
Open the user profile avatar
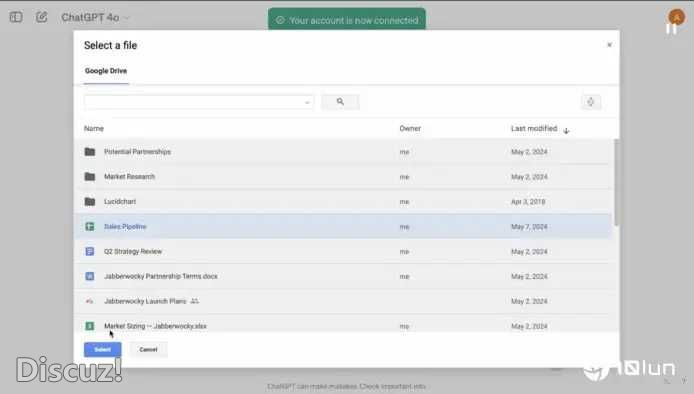coord(676,17)
